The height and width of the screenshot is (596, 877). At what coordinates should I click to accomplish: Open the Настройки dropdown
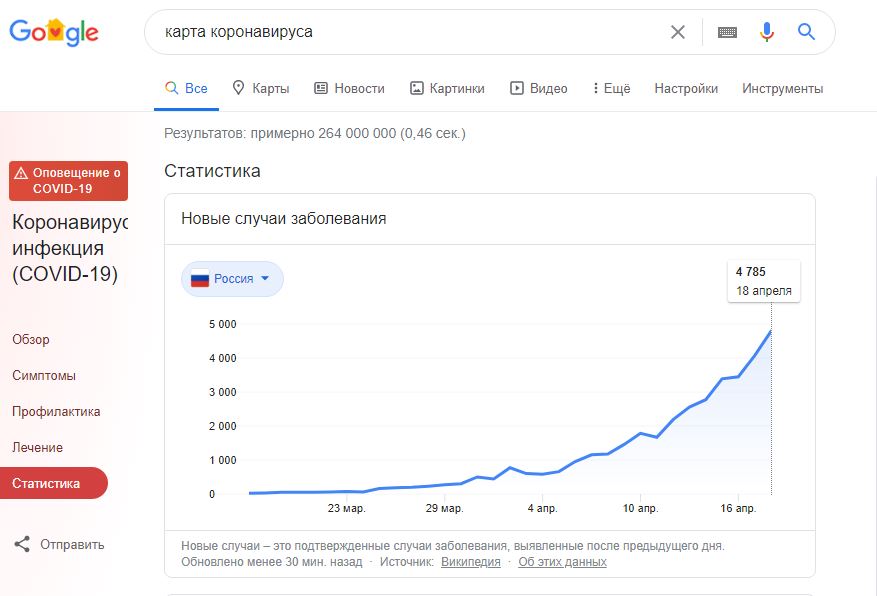(686, 88)
